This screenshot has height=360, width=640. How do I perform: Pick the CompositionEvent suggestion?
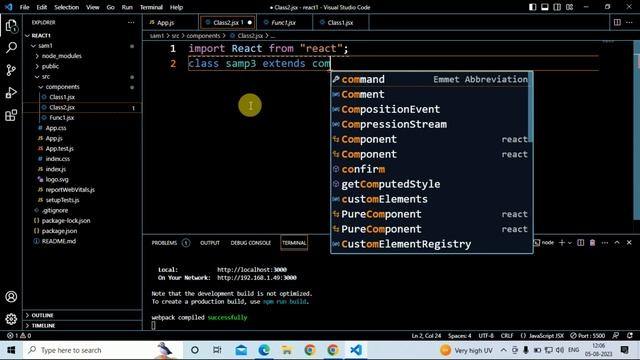coord(430,109)
